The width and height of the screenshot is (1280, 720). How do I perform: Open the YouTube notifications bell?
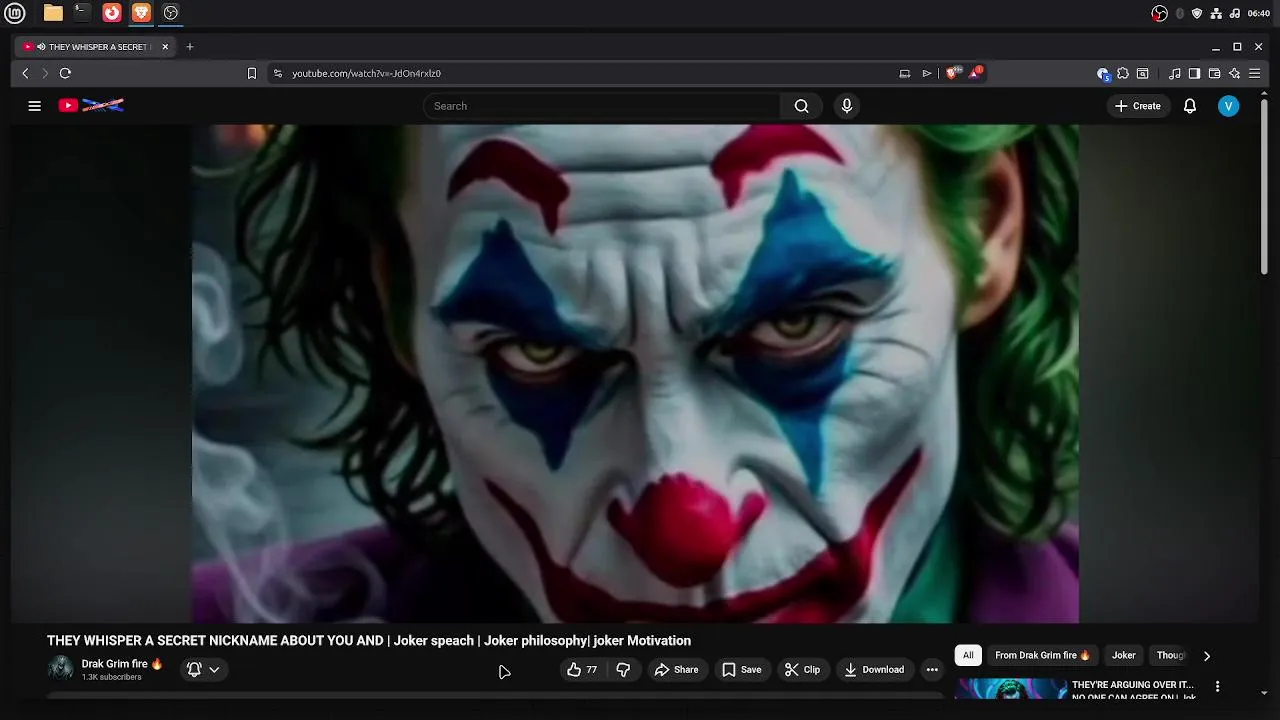(1190, 106)
